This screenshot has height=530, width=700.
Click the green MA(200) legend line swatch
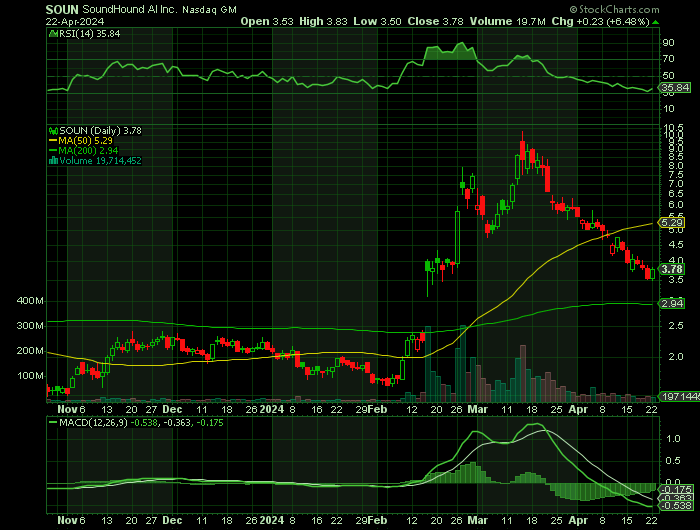click(54, 150)
